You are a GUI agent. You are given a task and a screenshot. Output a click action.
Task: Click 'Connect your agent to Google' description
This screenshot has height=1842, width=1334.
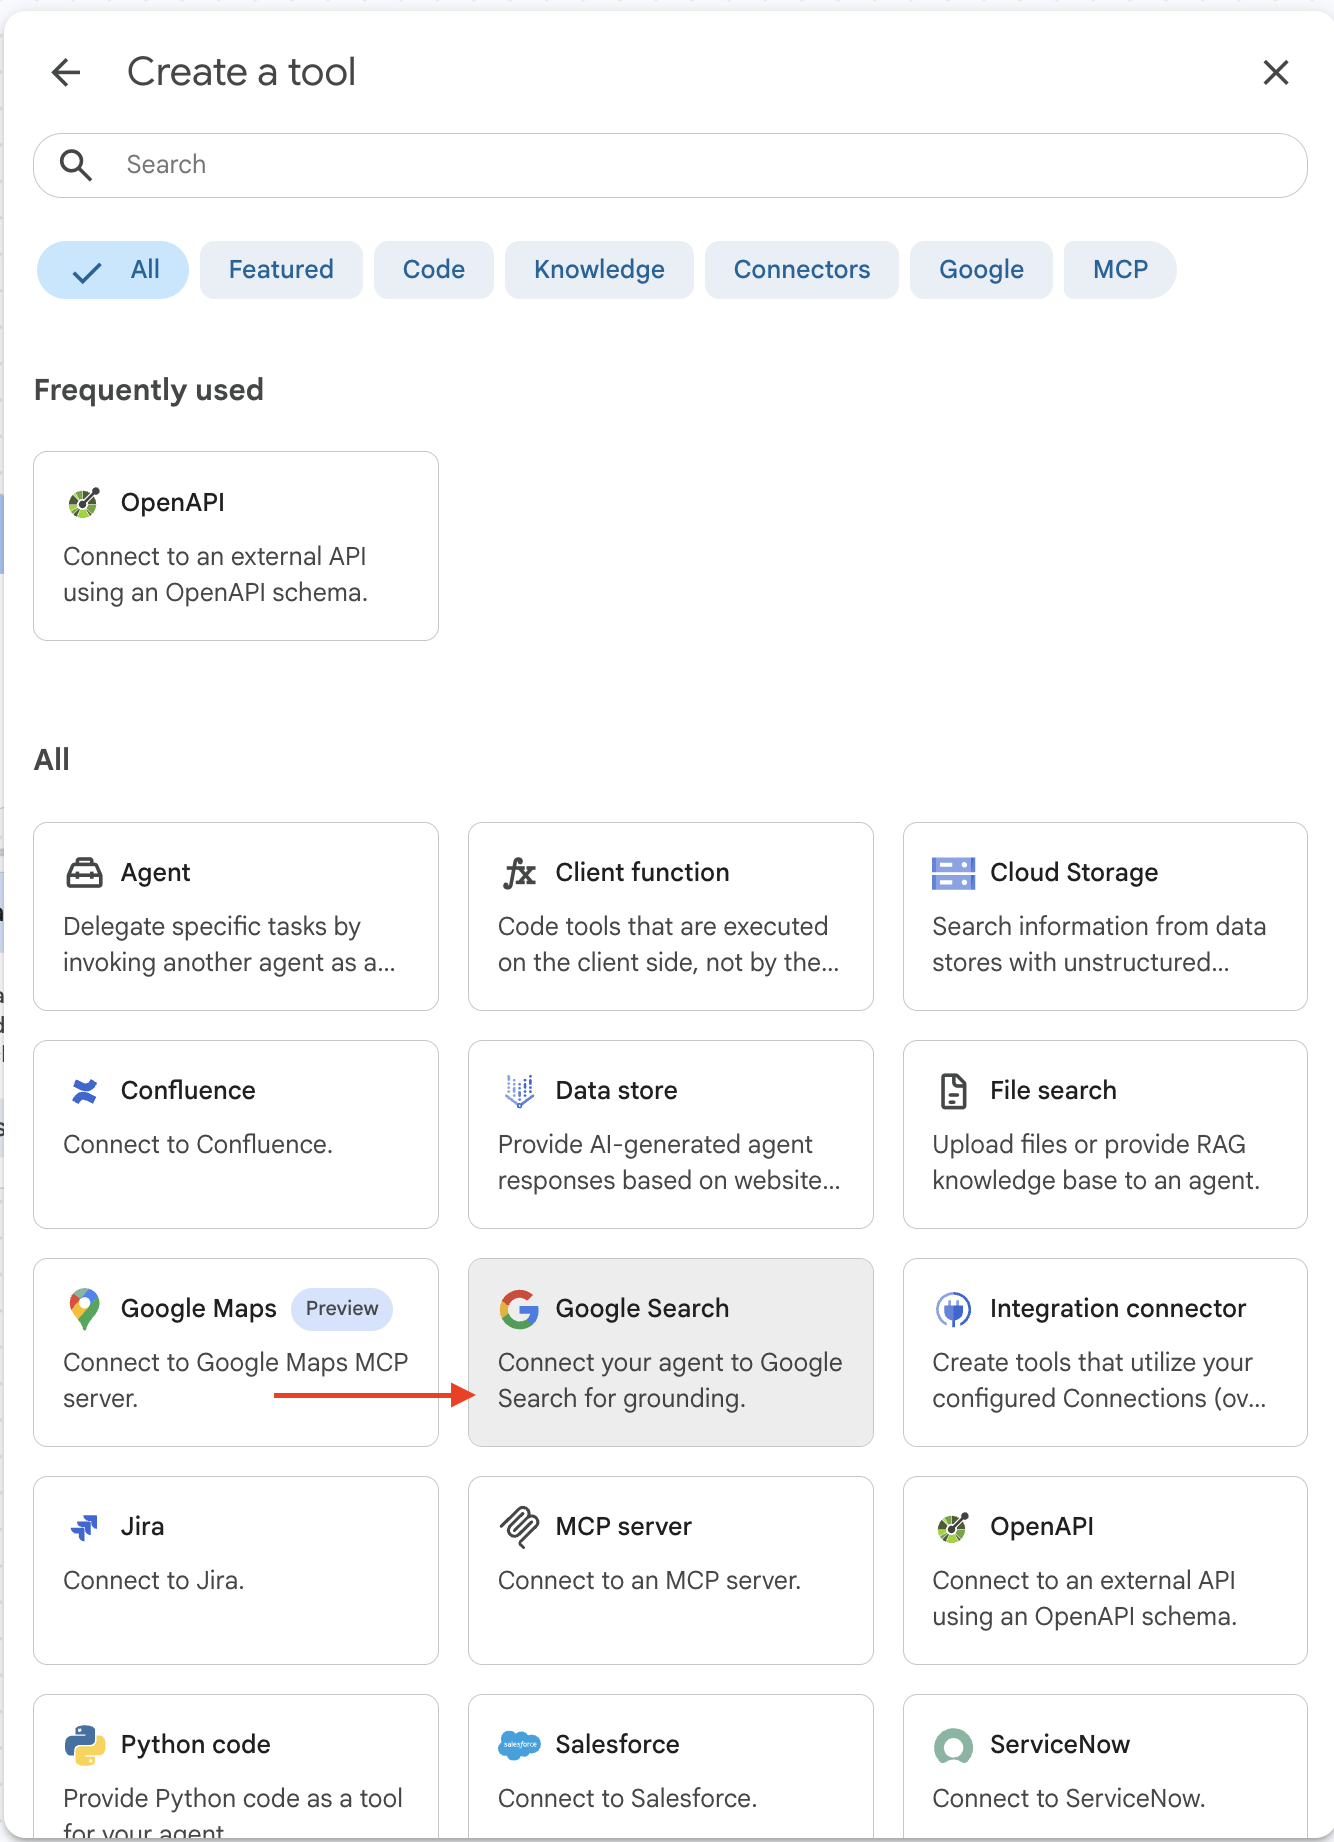(x=670, y=1362)
